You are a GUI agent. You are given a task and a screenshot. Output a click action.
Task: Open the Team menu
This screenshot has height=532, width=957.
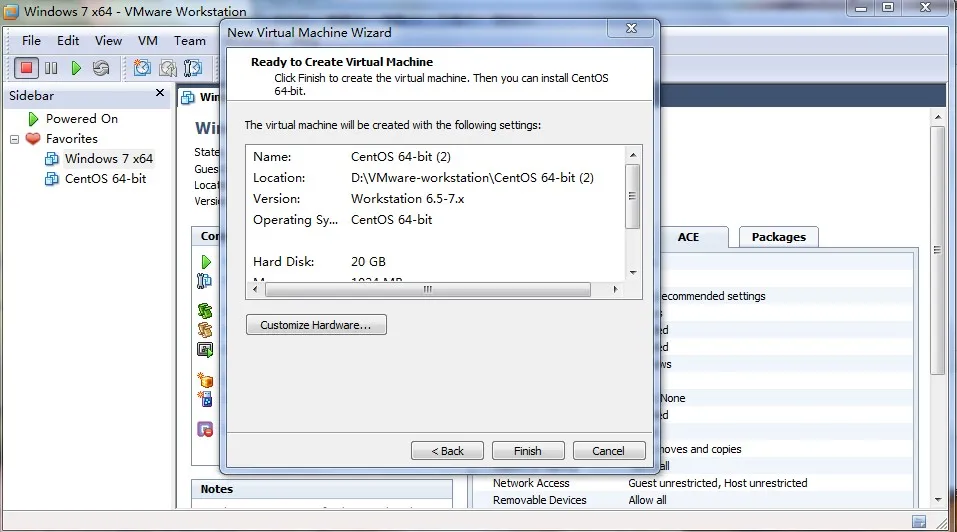190,41
